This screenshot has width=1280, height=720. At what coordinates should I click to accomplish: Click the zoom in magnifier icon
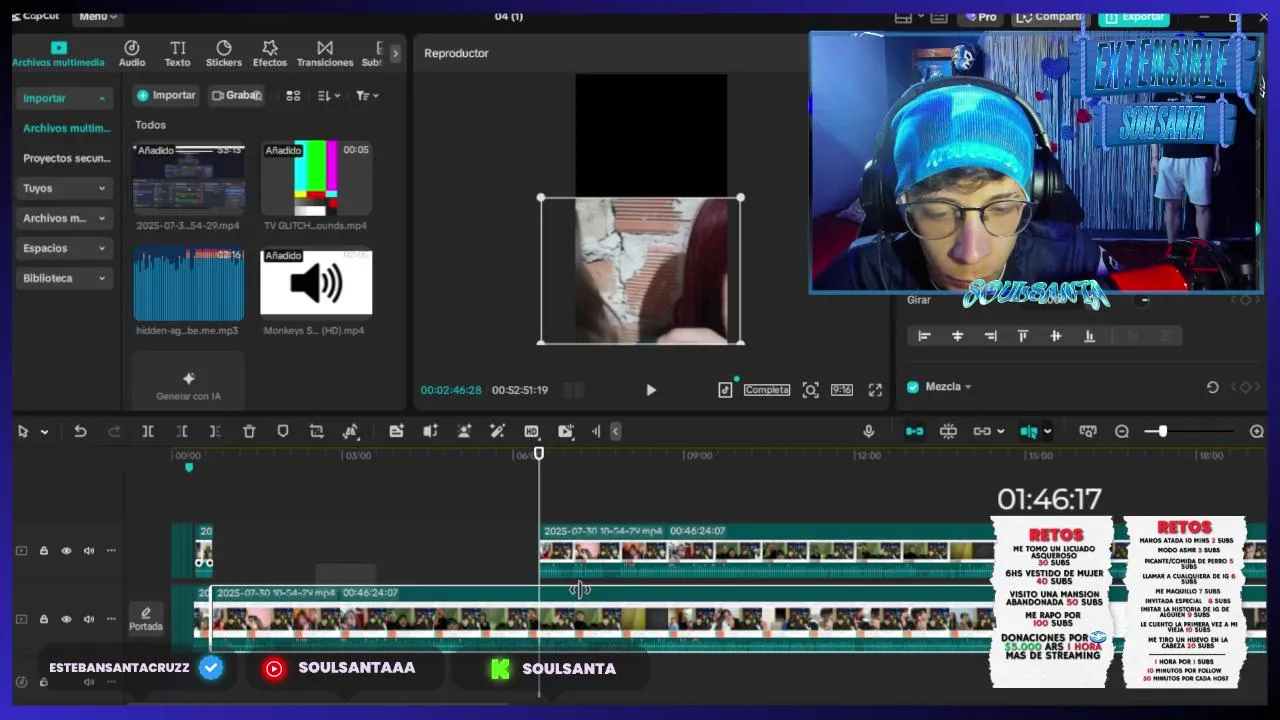tap(1257, 431)
